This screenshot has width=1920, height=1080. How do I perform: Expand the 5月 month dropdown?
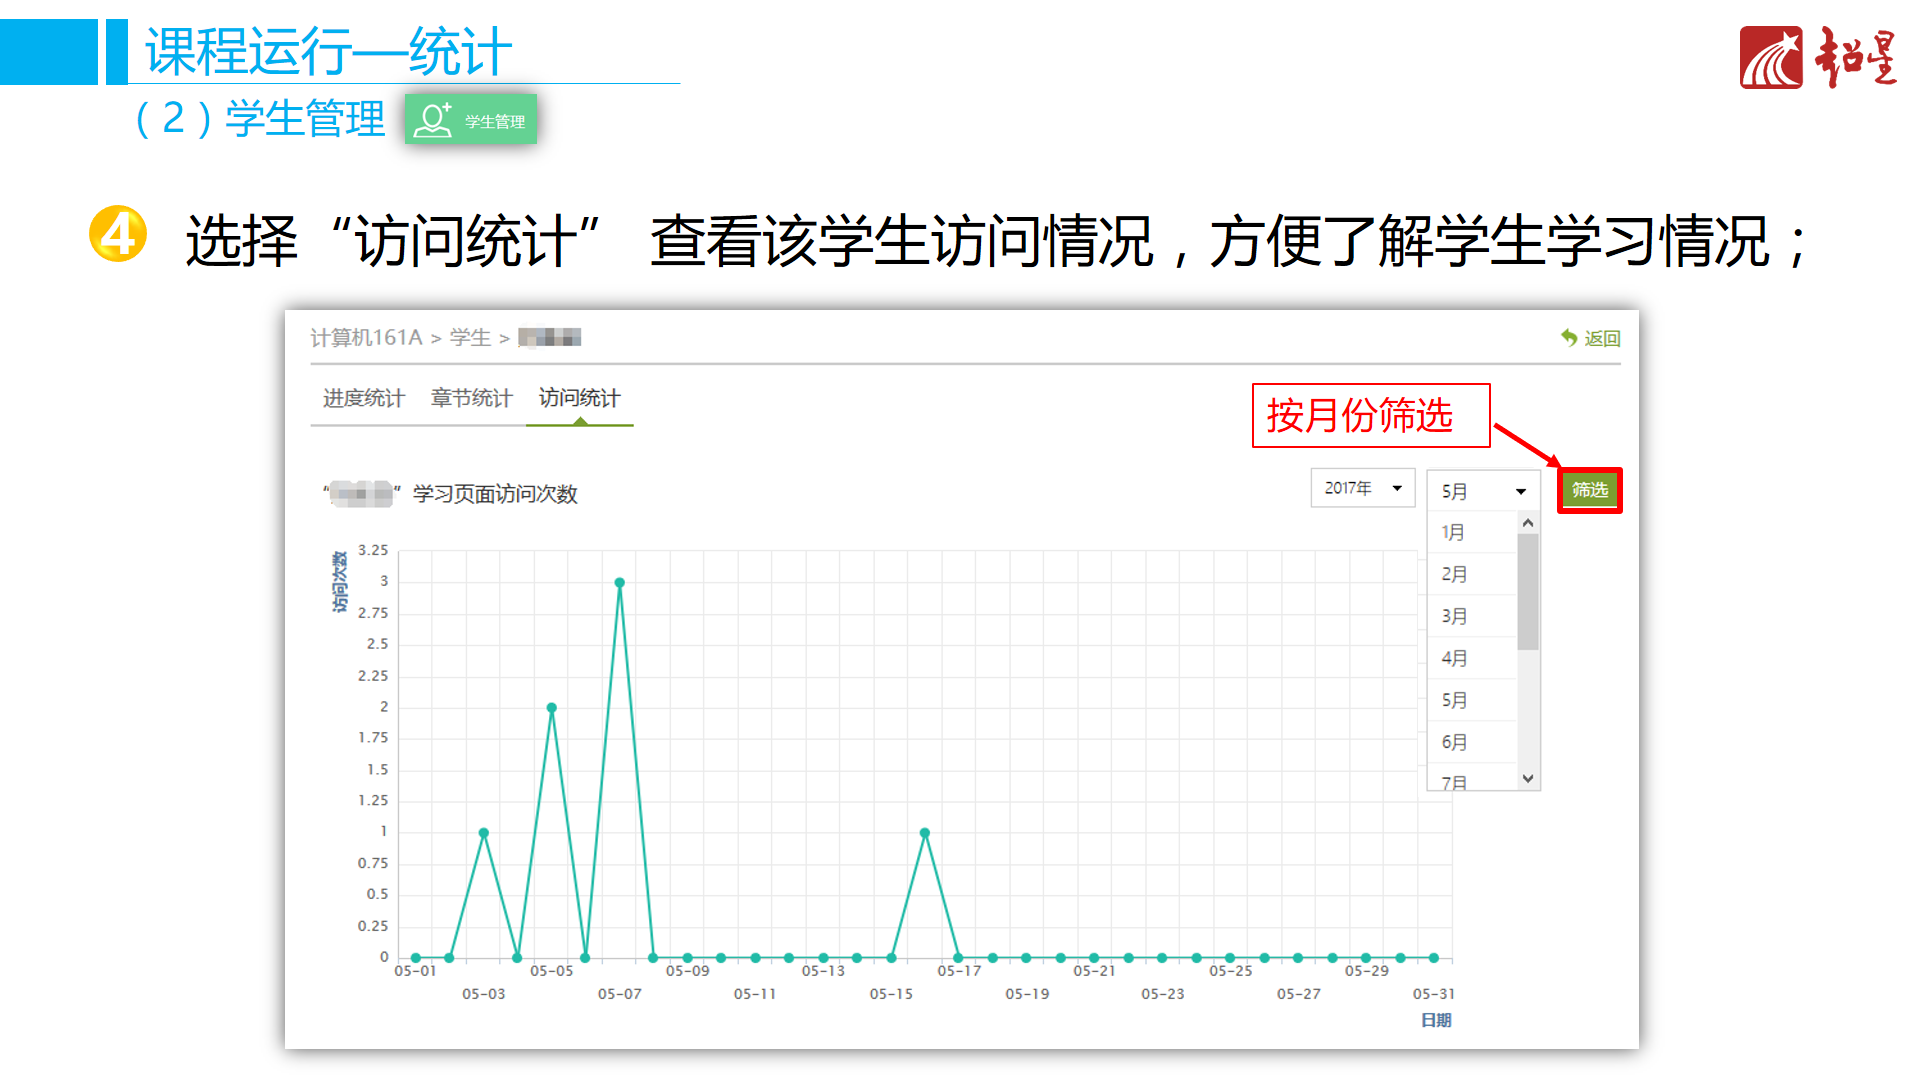coord(1482,491)
